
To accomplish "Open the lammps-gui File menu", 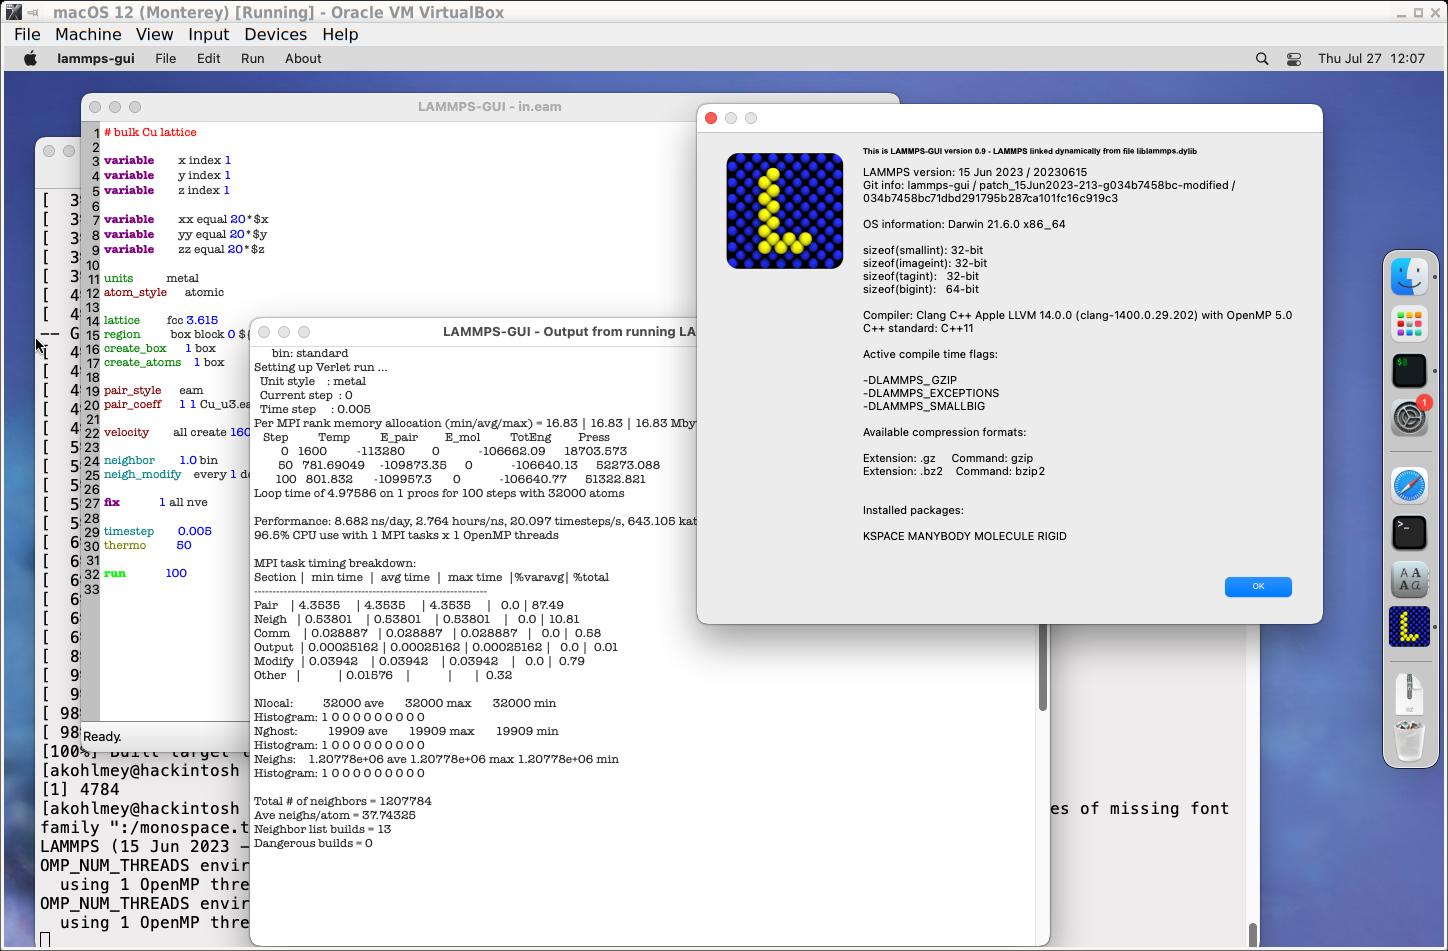I will coord(166,59).
